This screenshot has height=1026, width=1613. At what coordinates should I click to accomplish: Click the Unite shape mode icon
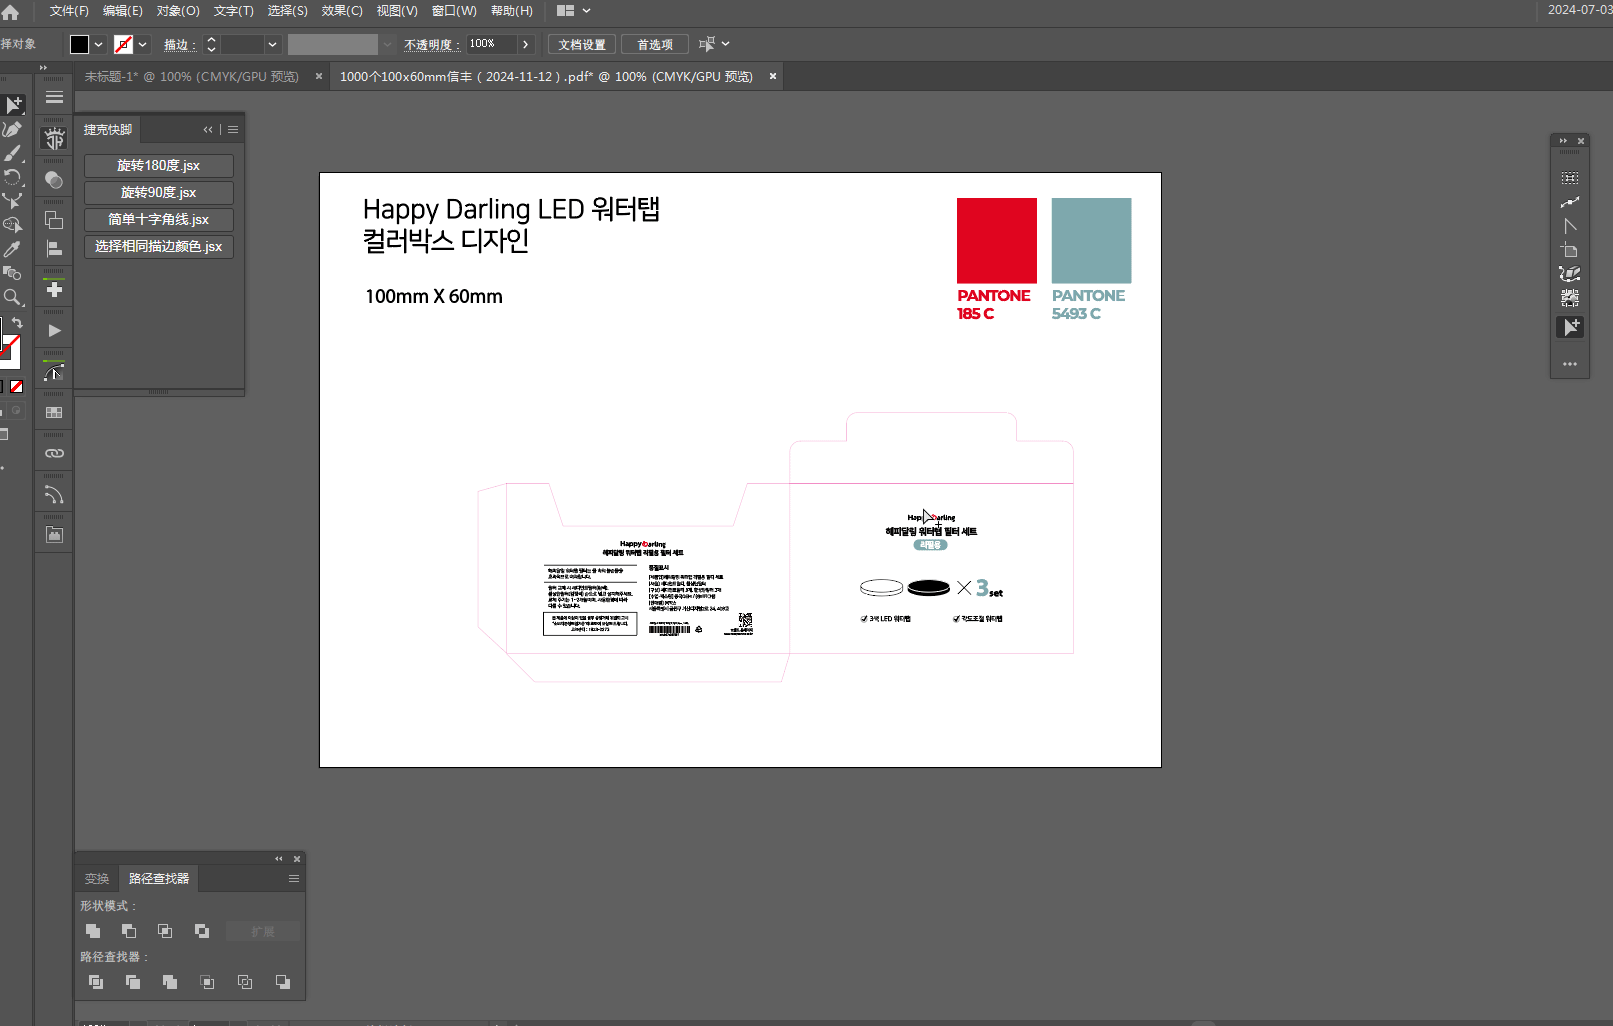coord(93,931)
